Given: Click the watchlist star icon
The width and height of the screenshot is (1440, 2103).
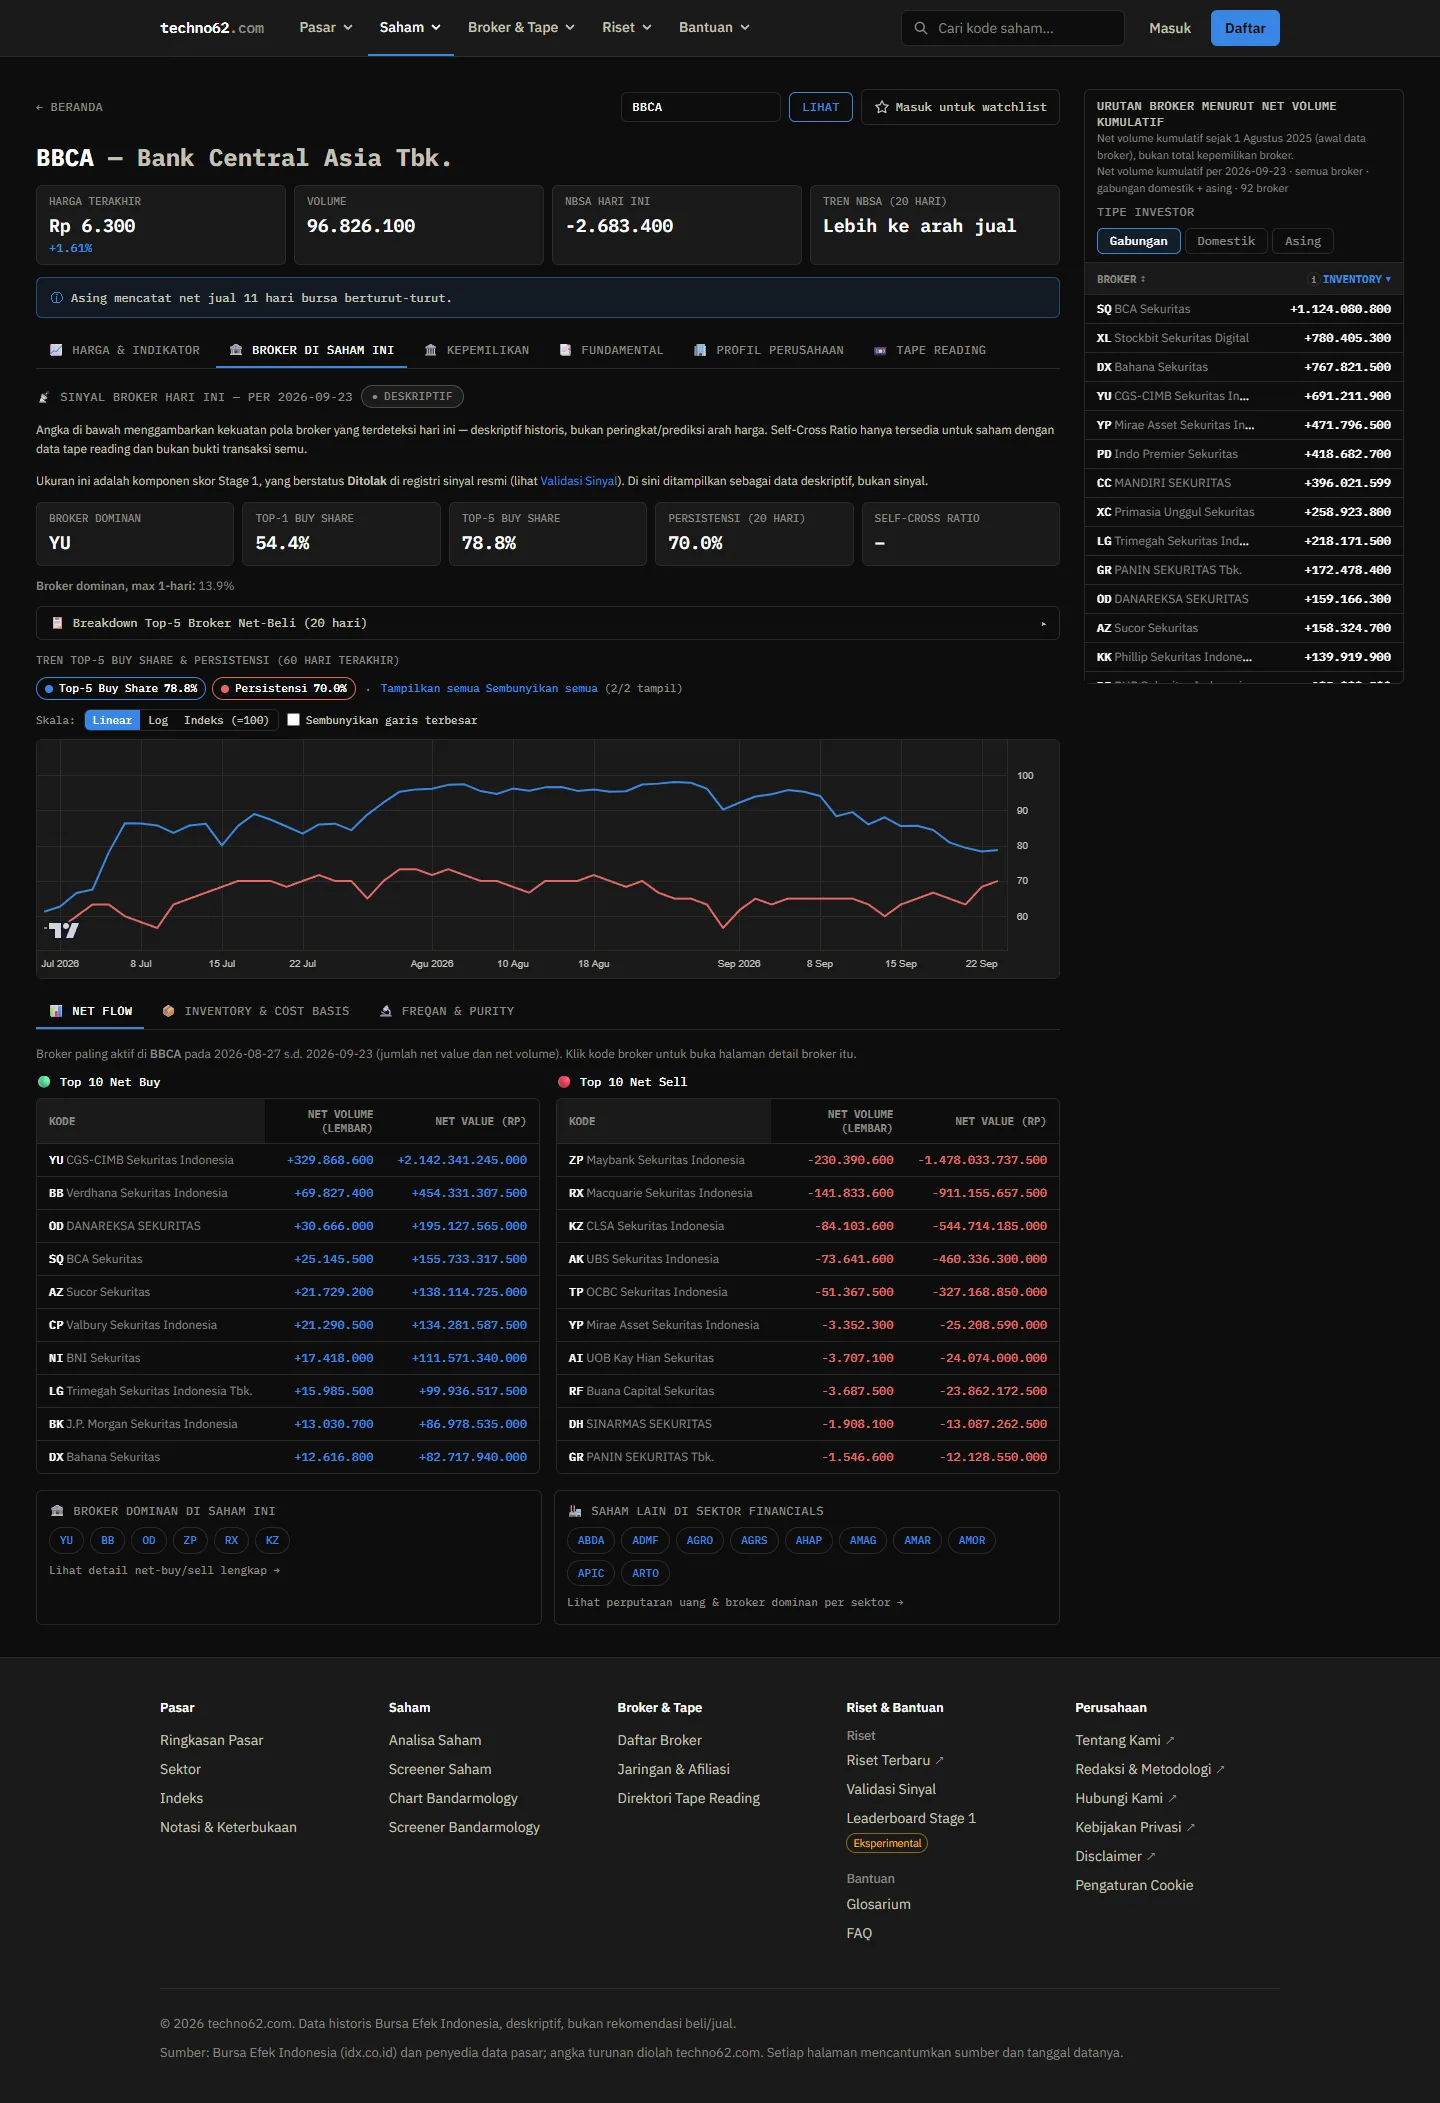Looking at the screenshot, I should (x=882, y=107).
